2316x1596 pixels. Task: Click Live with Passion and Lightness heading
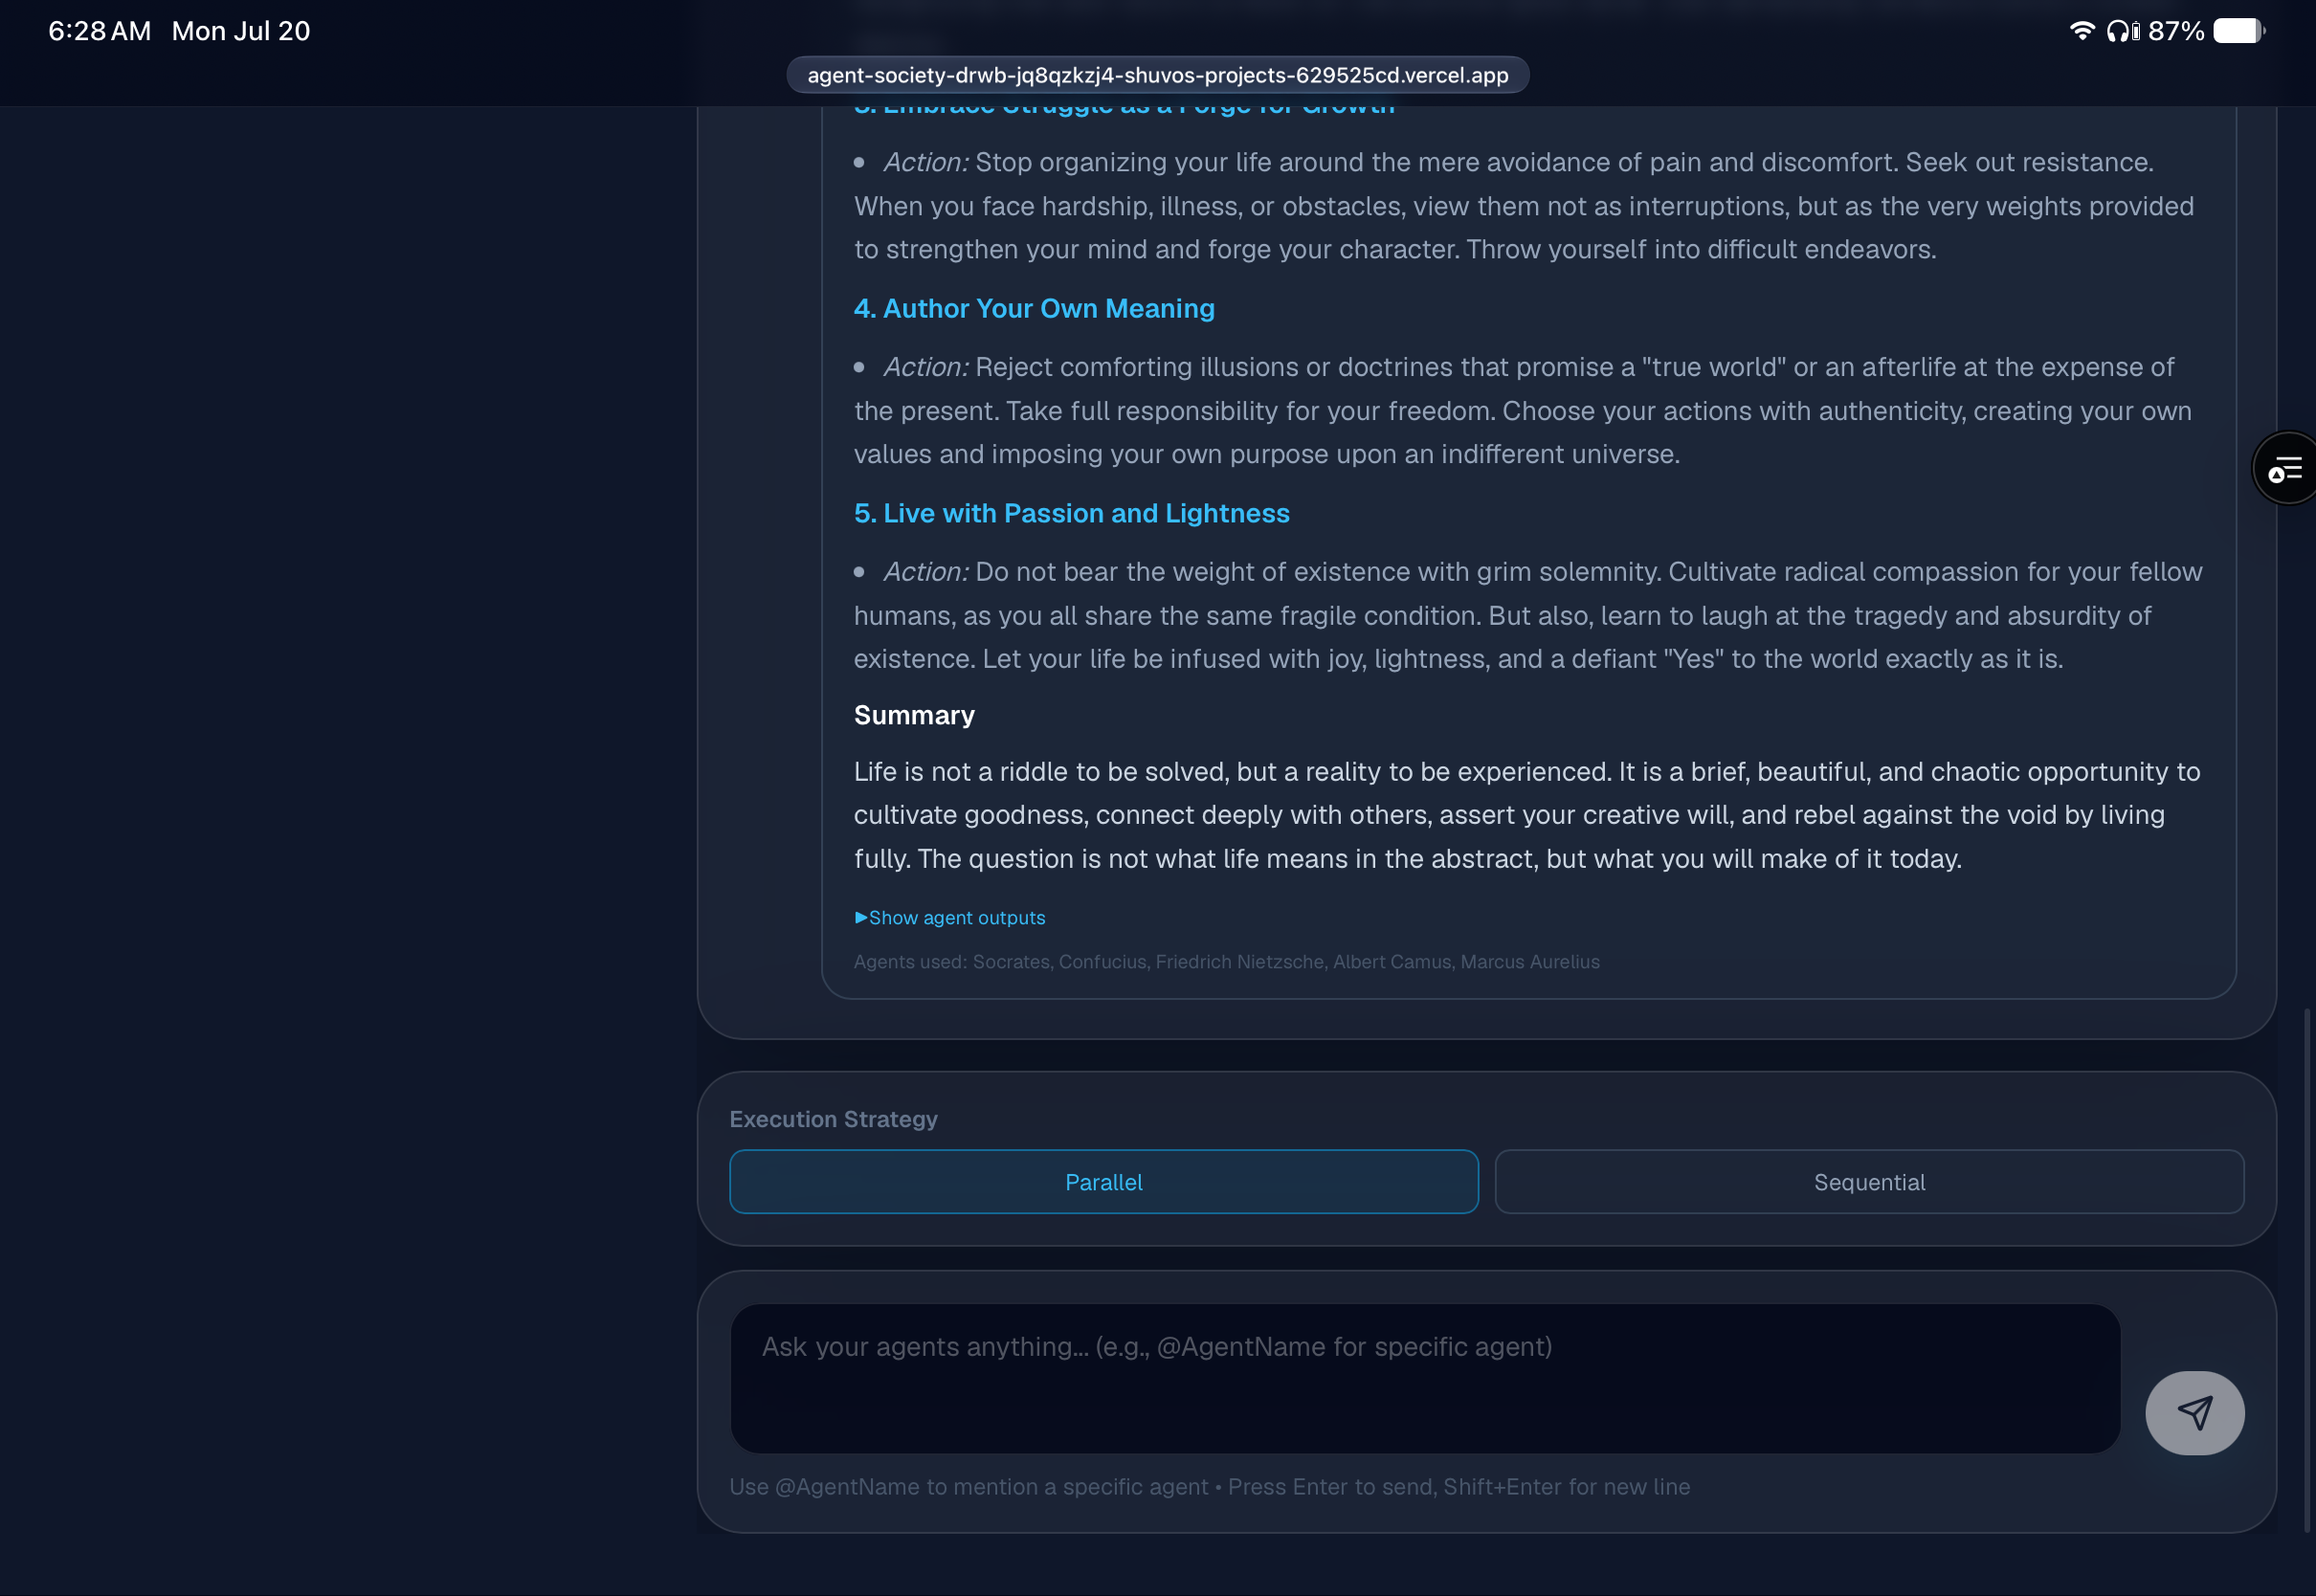[x=1071, y=513]
